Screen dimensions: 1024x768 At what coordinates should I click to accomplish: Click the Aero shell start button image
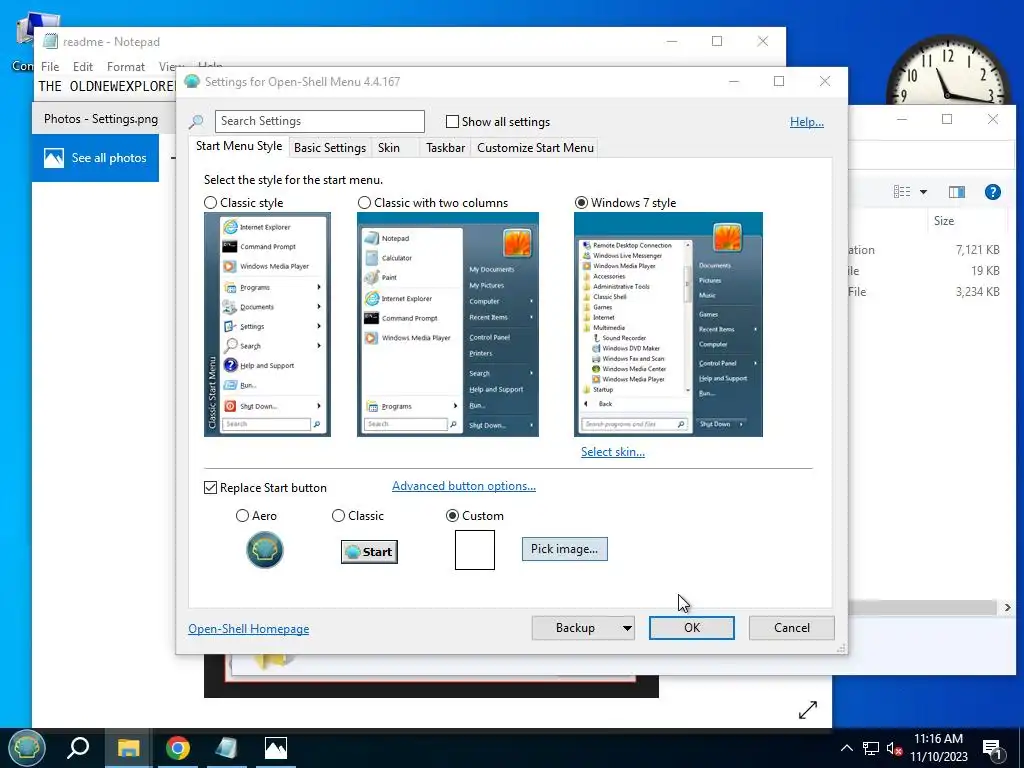click(264, 549)
